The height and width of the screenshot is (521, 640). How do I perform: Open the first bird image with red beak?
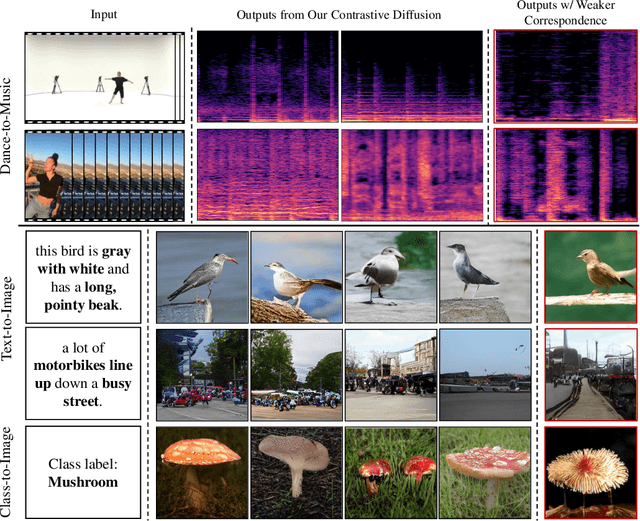click(202, 276)
